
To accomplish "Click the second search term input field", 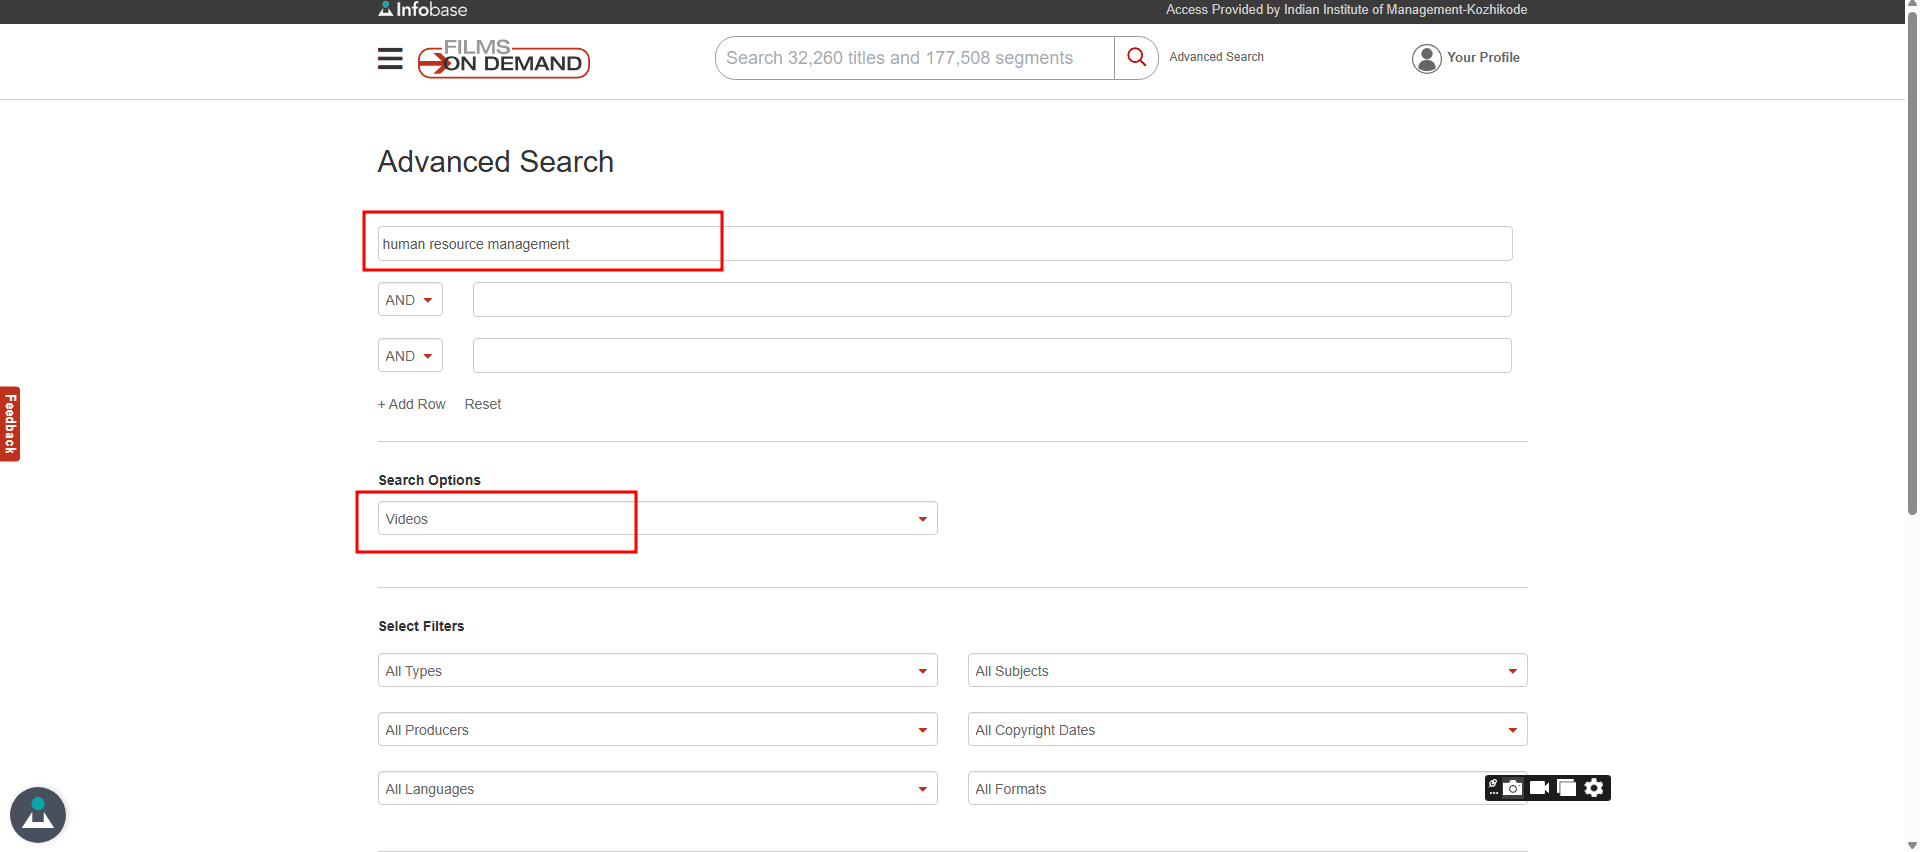I will pyautogui.click(x=991, y=300).
